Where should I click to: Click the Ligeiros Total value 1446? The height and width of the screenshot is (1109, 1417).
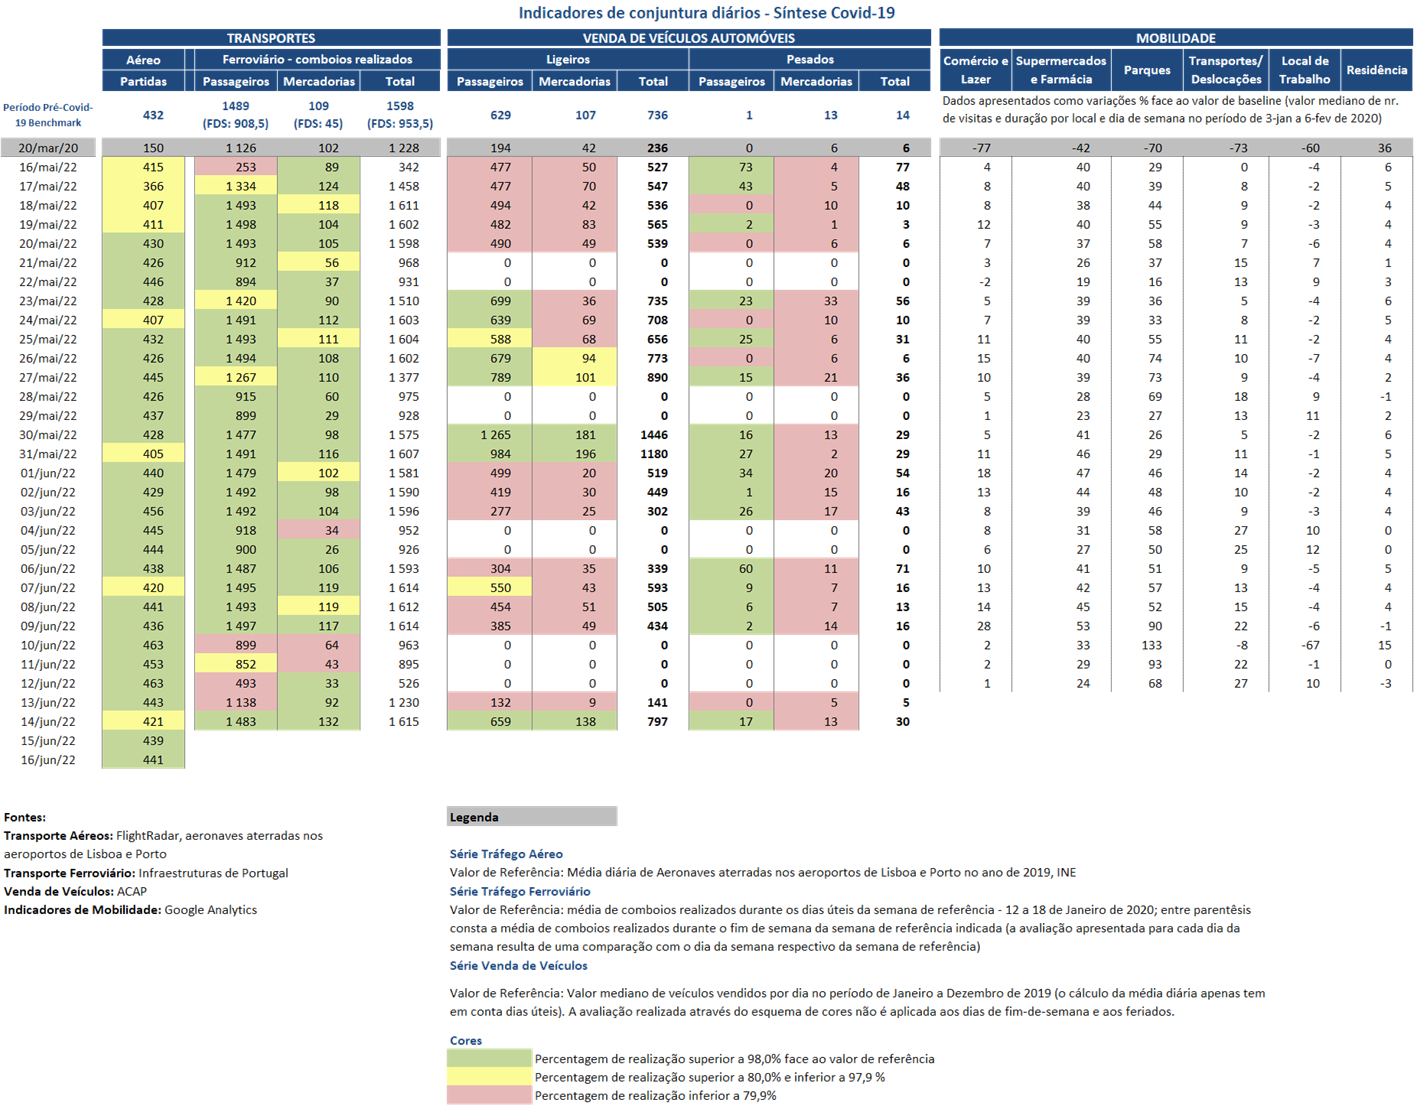click(x=654, y=435)
